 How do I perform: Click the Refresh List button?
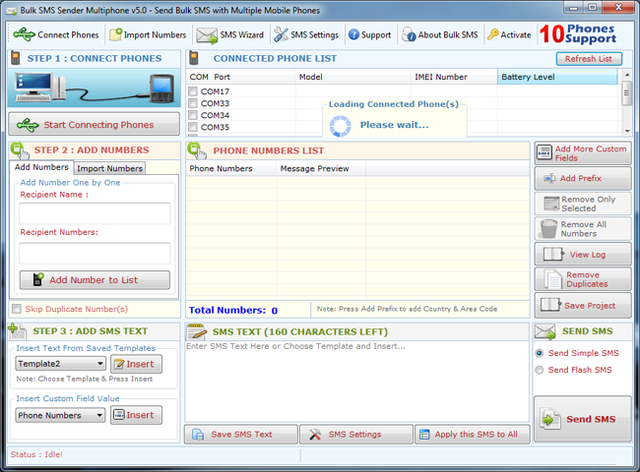(589, 59)
